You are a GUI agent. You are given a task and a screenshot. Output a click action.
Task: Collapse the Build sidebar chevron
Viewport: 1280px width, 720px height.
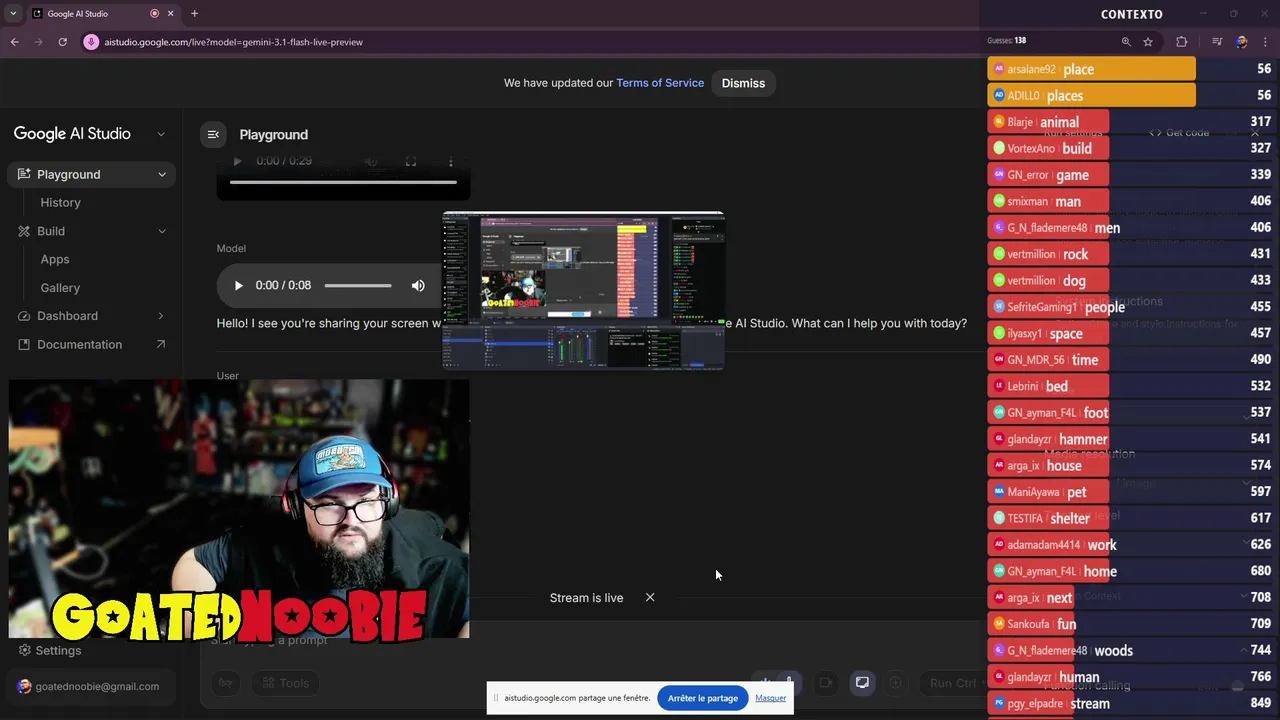pos(162,231)
